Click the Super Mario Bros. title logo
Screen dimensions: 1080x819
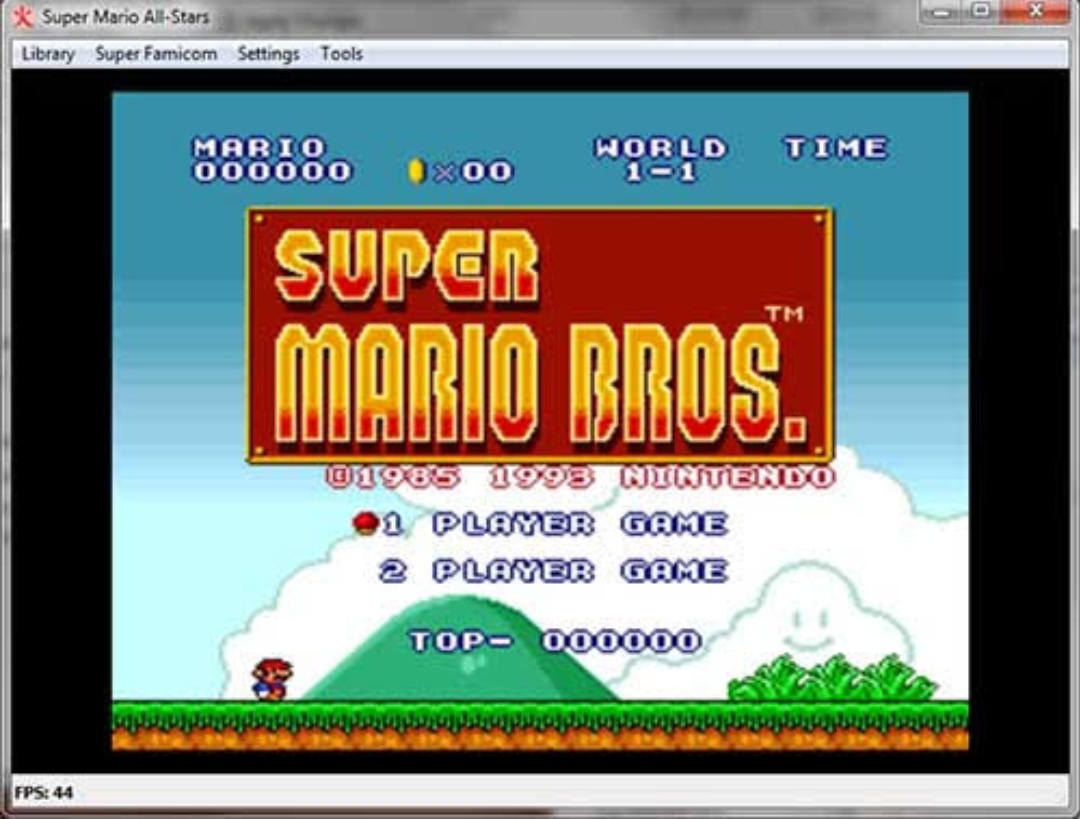coord(540,335)
